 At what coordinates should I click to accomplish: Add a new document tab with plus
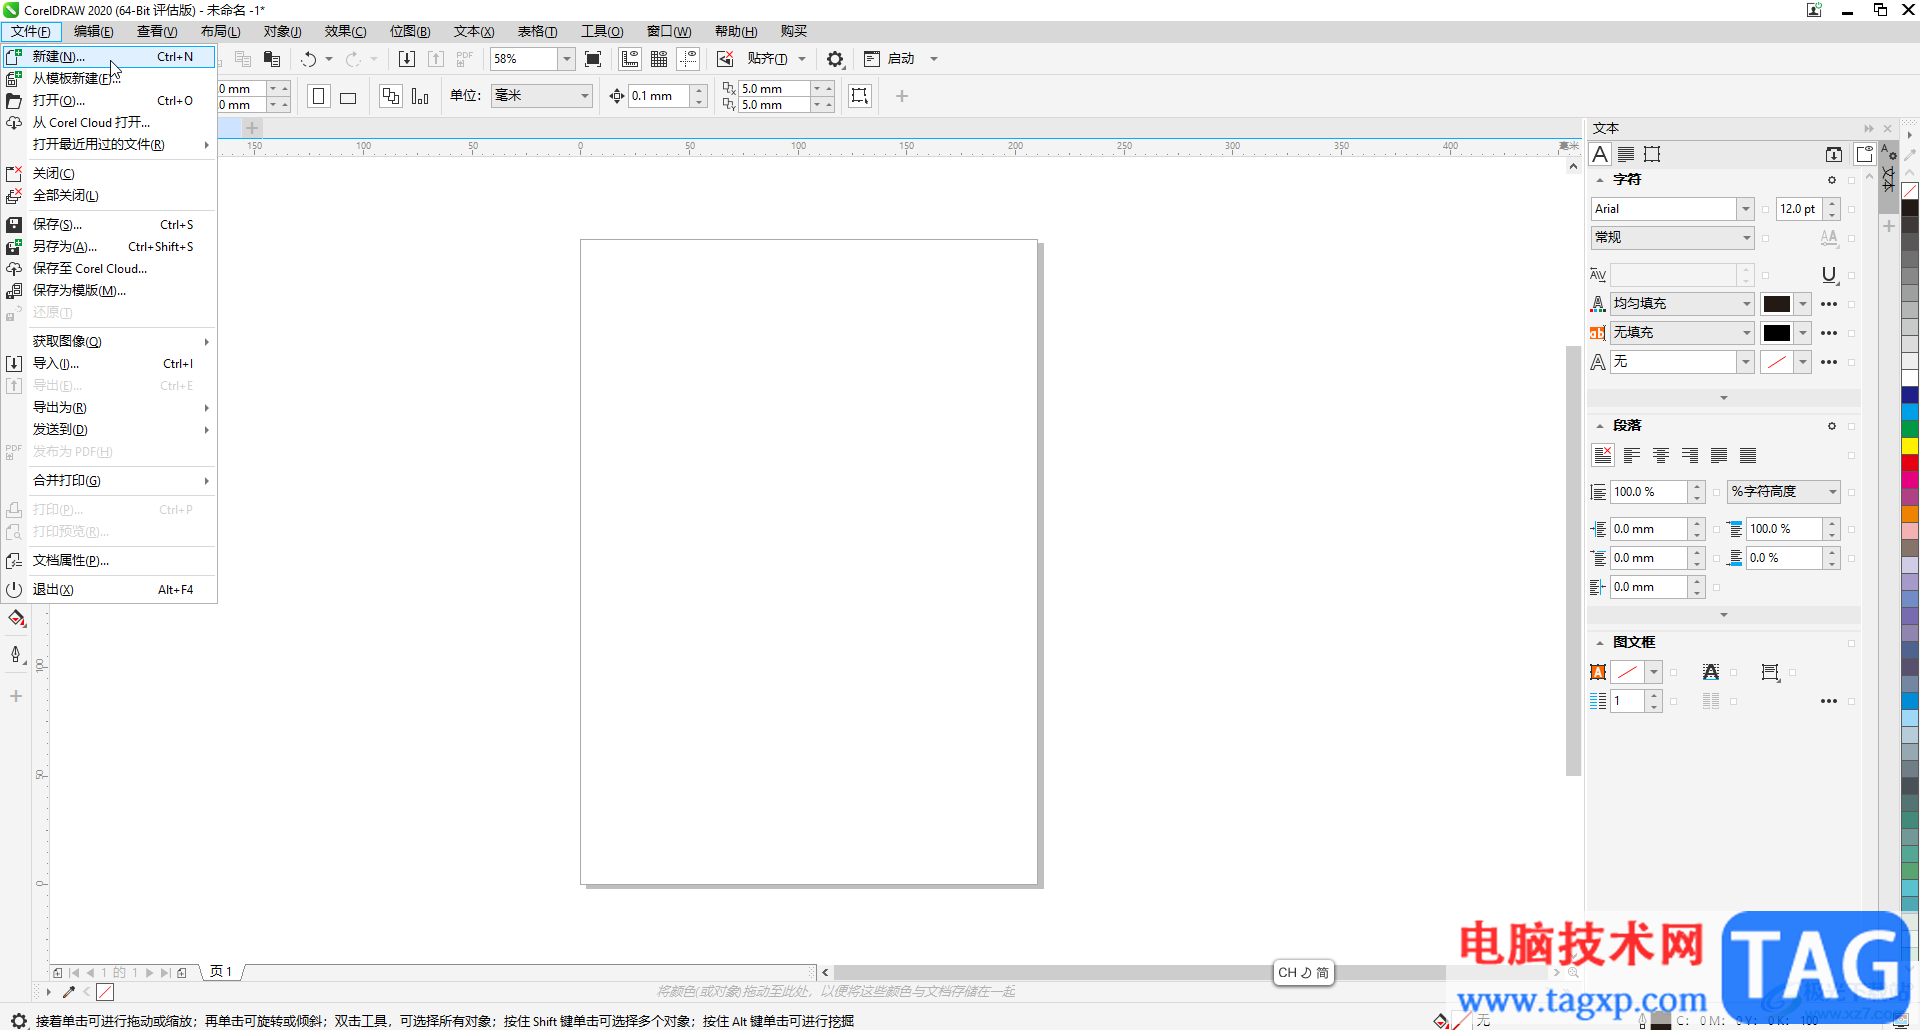pyautogui.click(x=252, y=128)
